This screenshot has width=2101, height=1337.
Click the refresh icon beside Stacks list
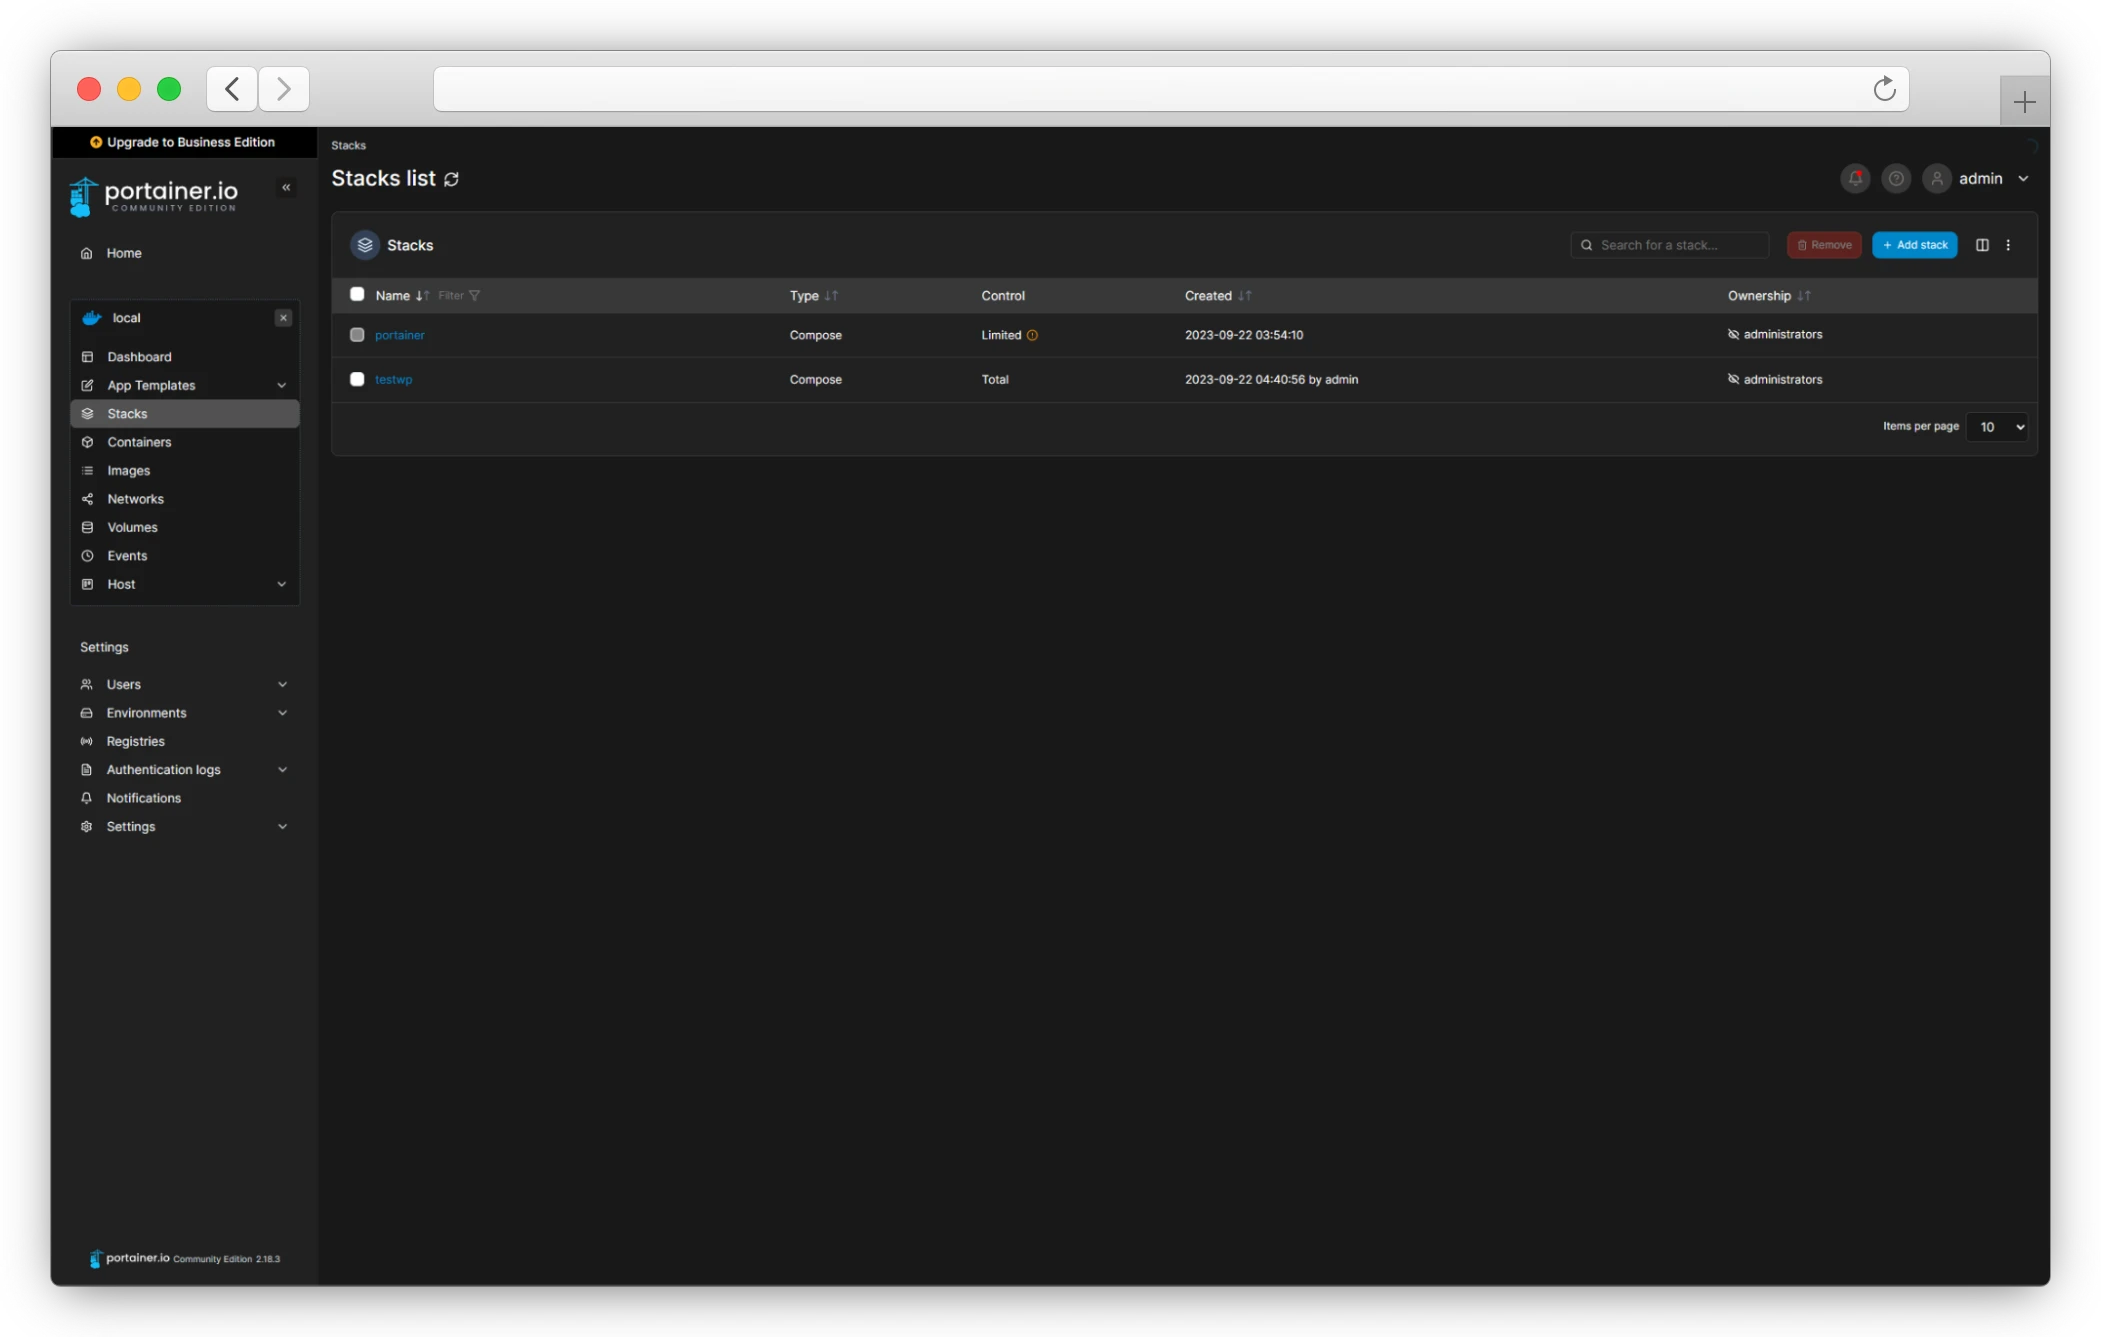click(x=452, y=179)
